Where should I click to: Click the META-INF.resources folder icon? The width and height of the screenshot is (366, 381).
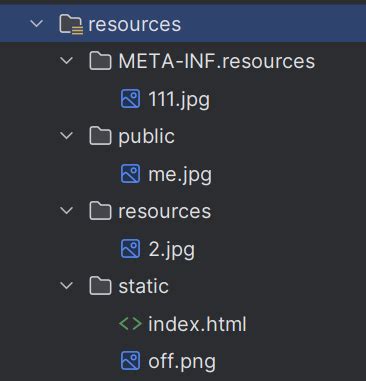tap(100, 61)
